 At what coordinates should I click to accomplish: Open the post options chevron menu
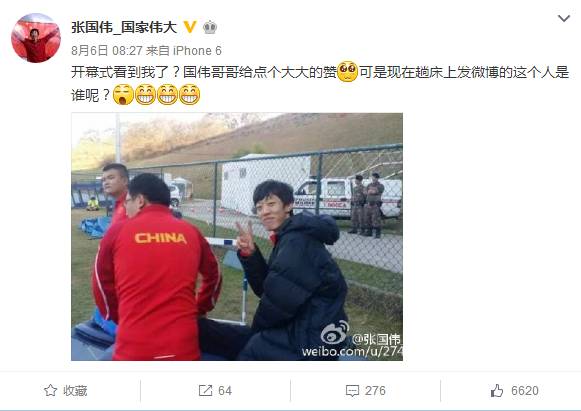point(564,19)
